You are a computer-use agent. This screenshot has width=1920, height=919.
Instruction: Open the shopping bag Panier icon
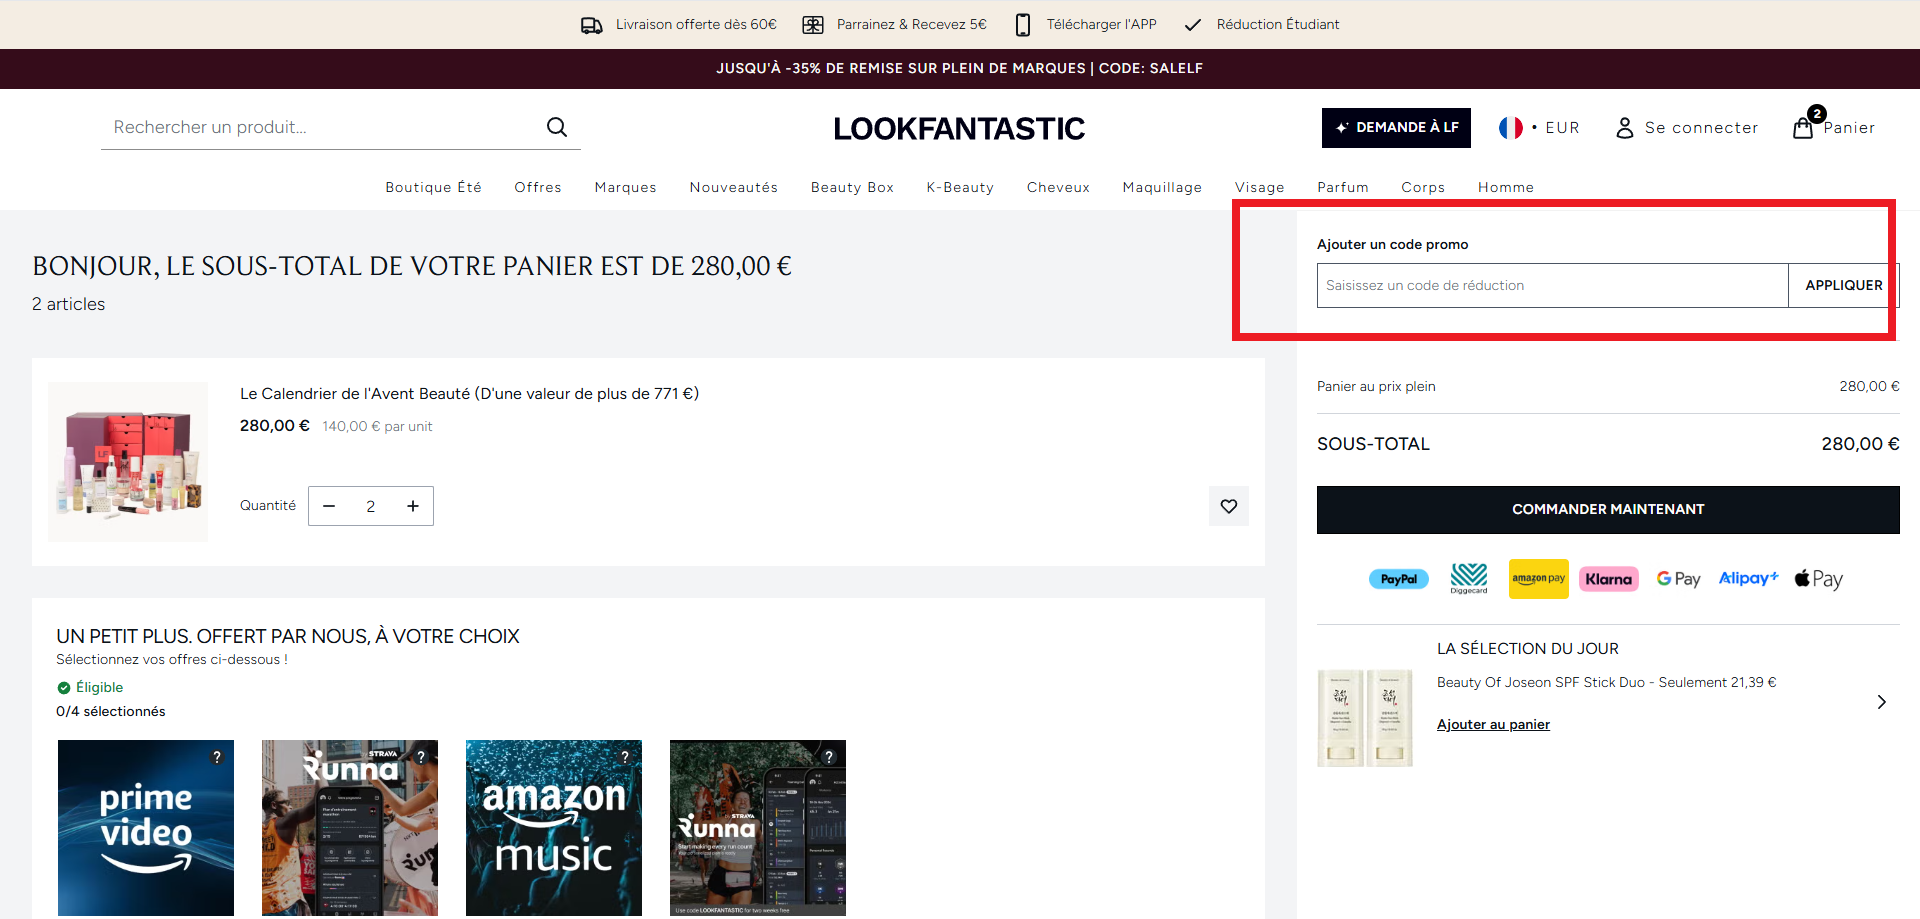1803,128
